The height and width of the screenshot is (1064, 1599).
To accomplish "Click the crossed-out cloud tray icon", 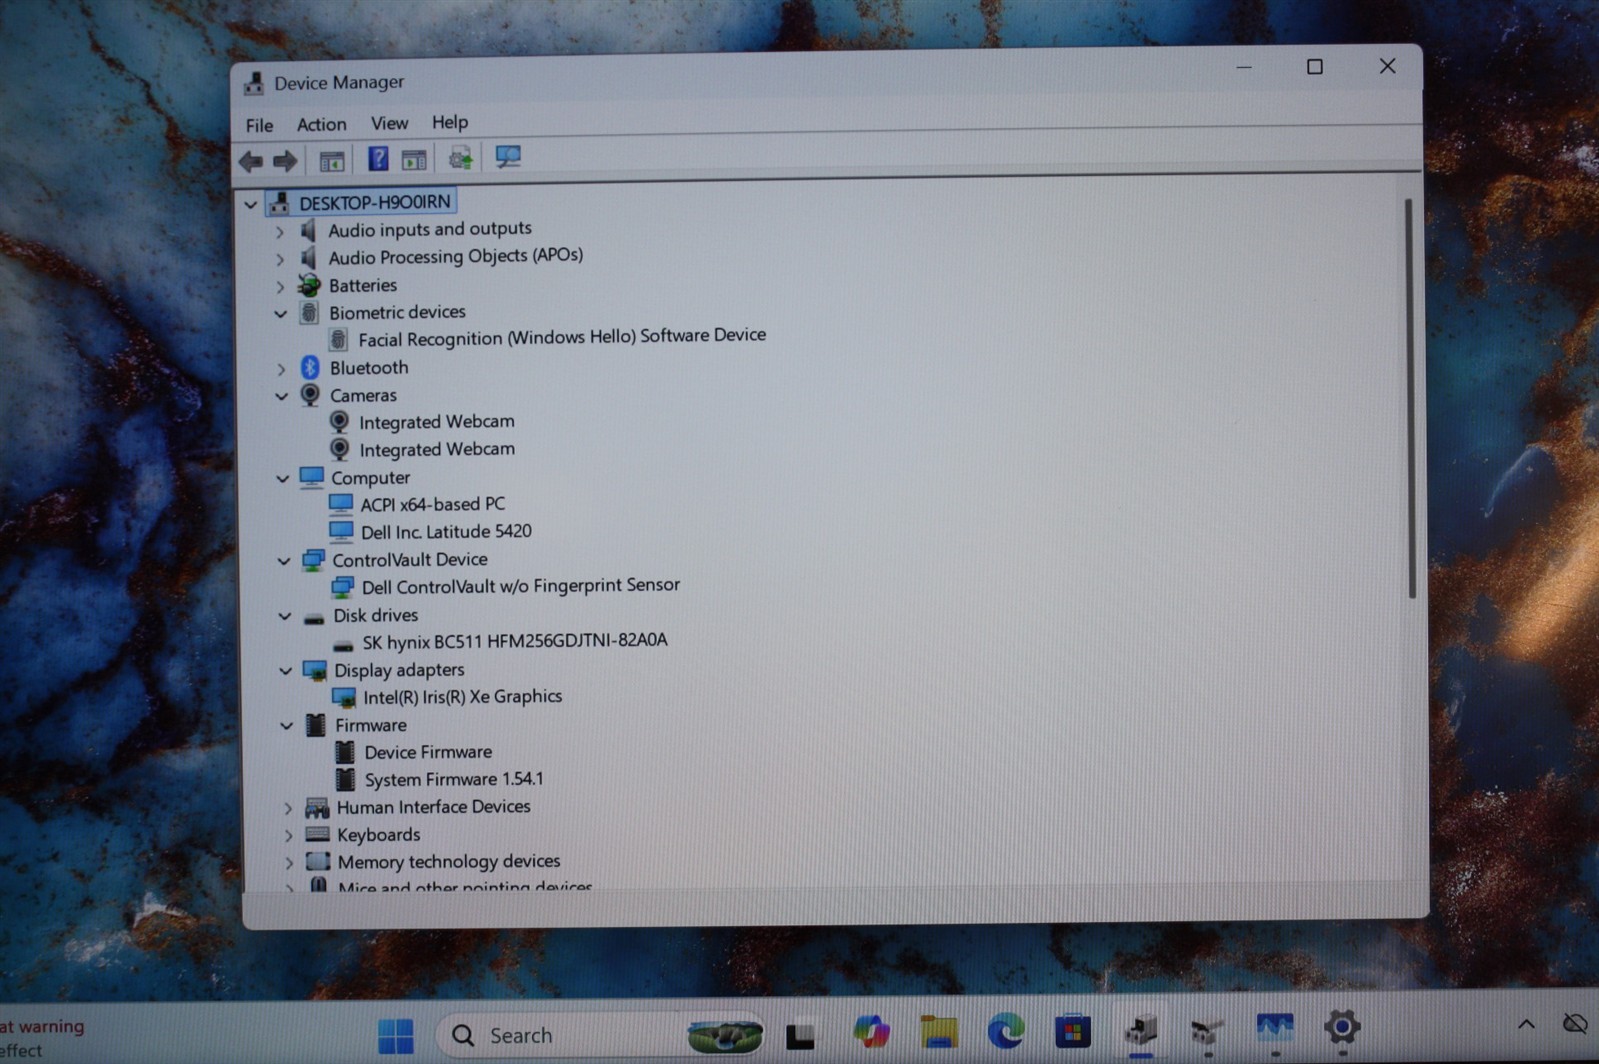I will [x=1575, y=1023].
